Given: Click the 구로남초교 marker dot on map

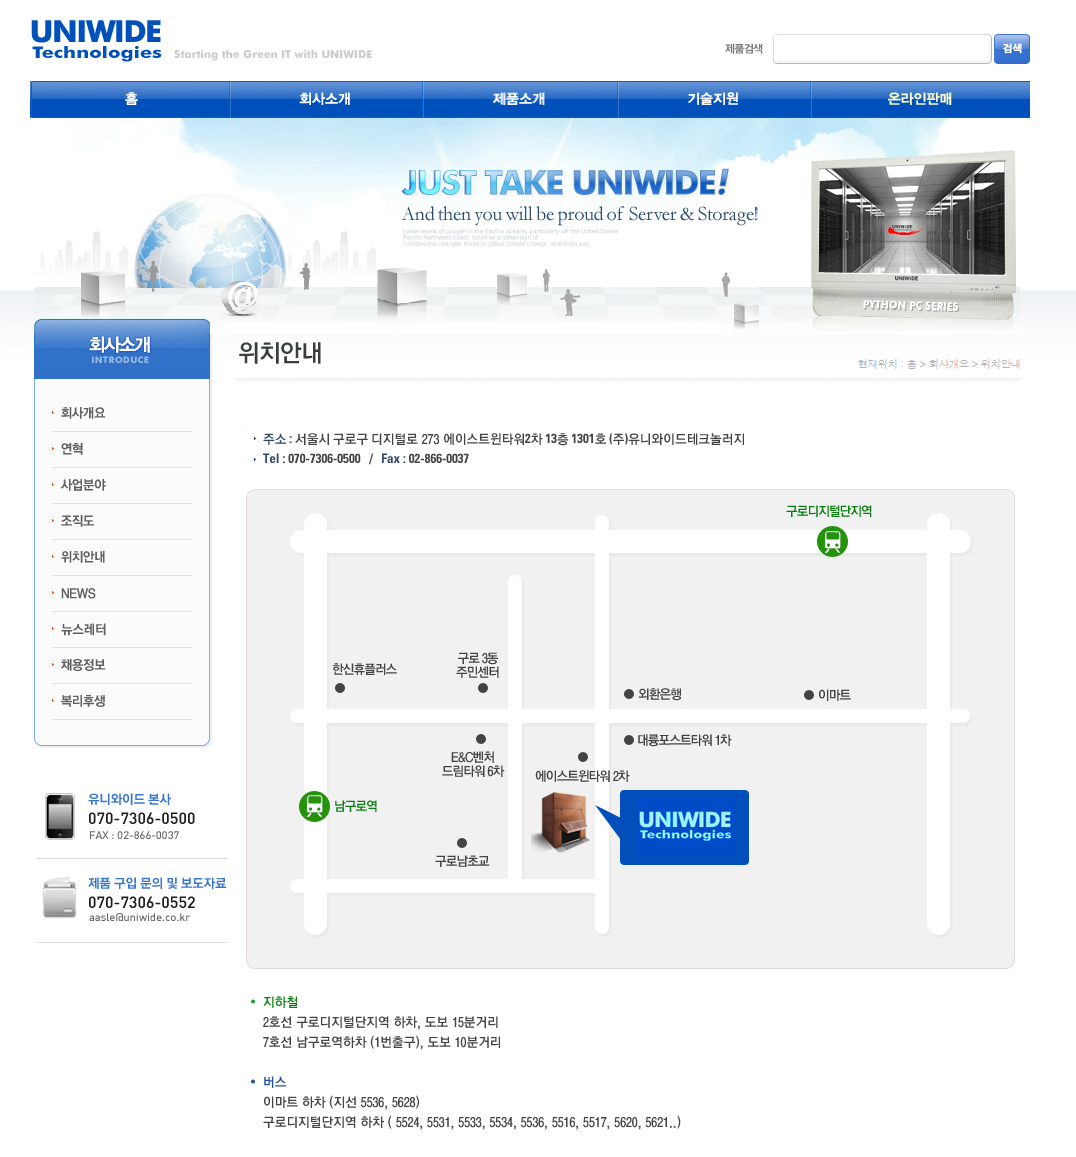Looking at the screenshot, I should pyautogui.click(x=462, y=843).
